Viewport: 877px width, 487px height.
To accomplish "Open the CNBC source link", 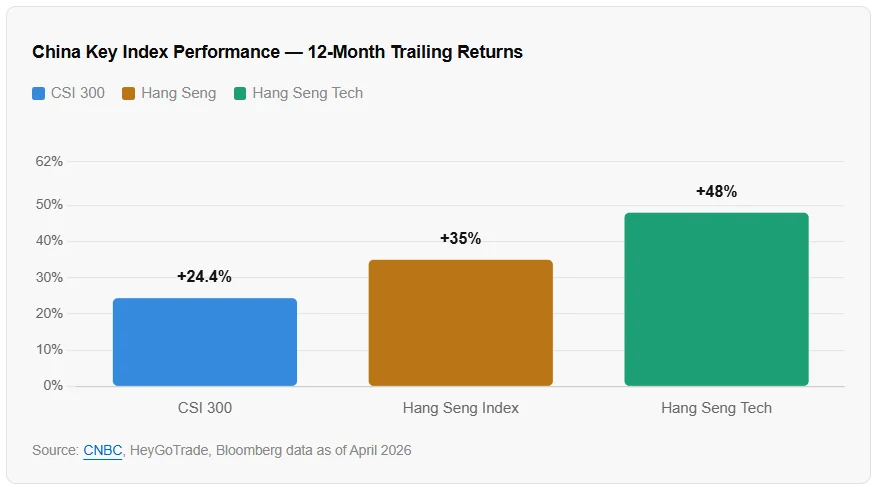I will 102,450.
